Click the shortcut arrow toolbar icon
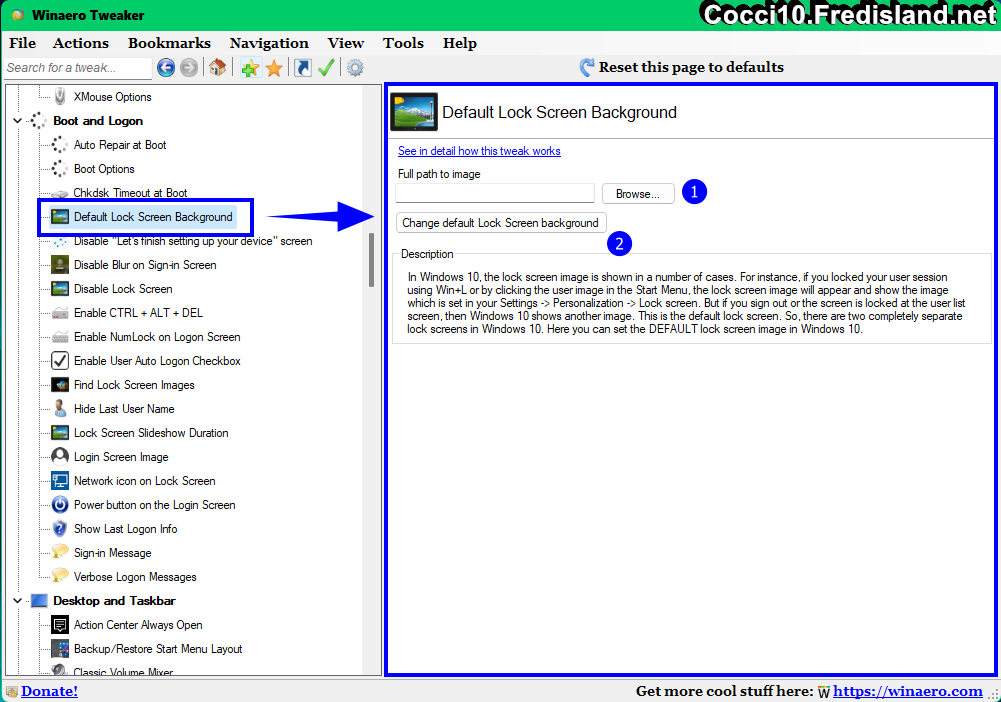The width and height of the screenshot is (1001, 702). tap(303, 68)
